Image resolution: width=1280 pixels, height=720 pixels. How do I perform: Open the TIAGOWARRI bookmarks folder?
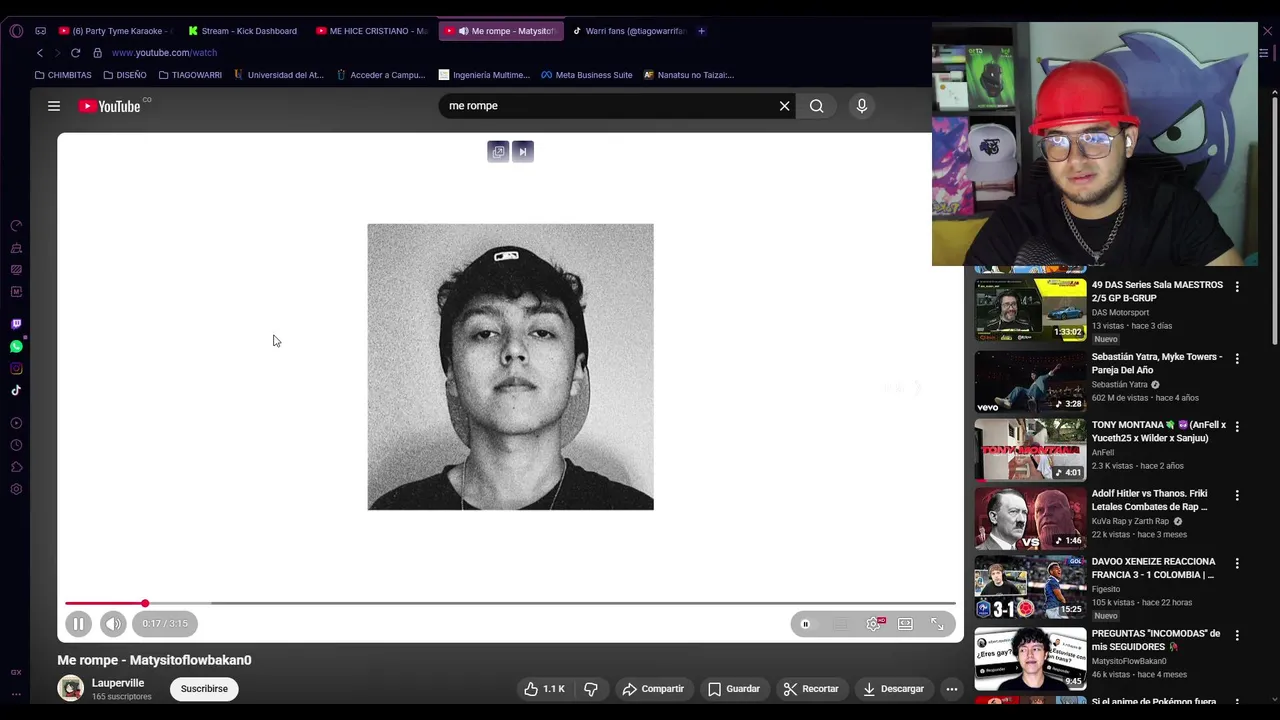coord(190,75)
